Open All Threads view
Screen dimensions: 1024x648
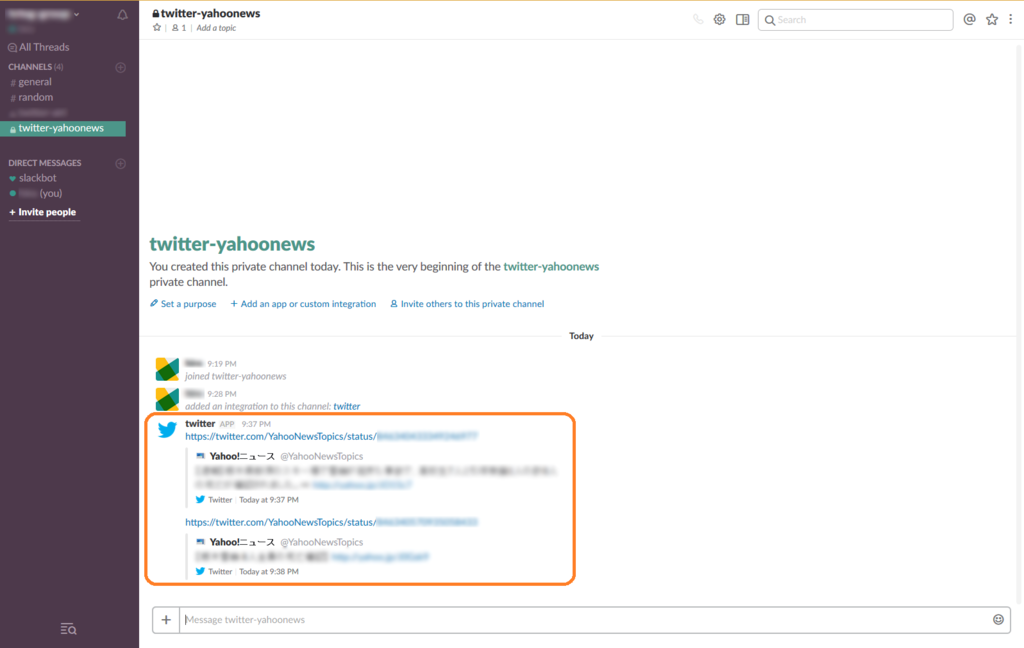coord(39,47)
